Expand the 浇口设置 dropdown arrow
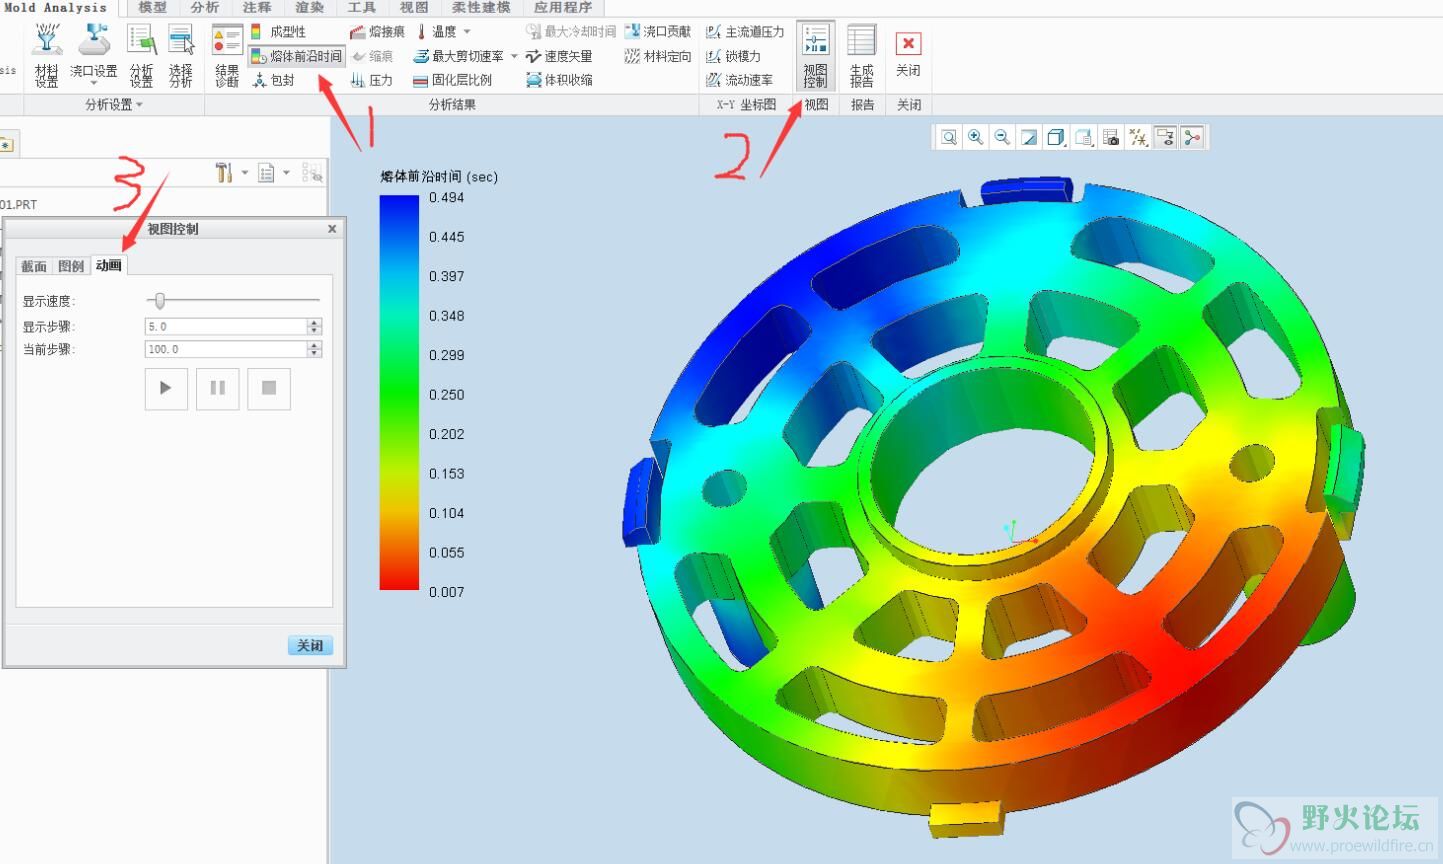Screen dimensions: 1443x864 point(93,84)
